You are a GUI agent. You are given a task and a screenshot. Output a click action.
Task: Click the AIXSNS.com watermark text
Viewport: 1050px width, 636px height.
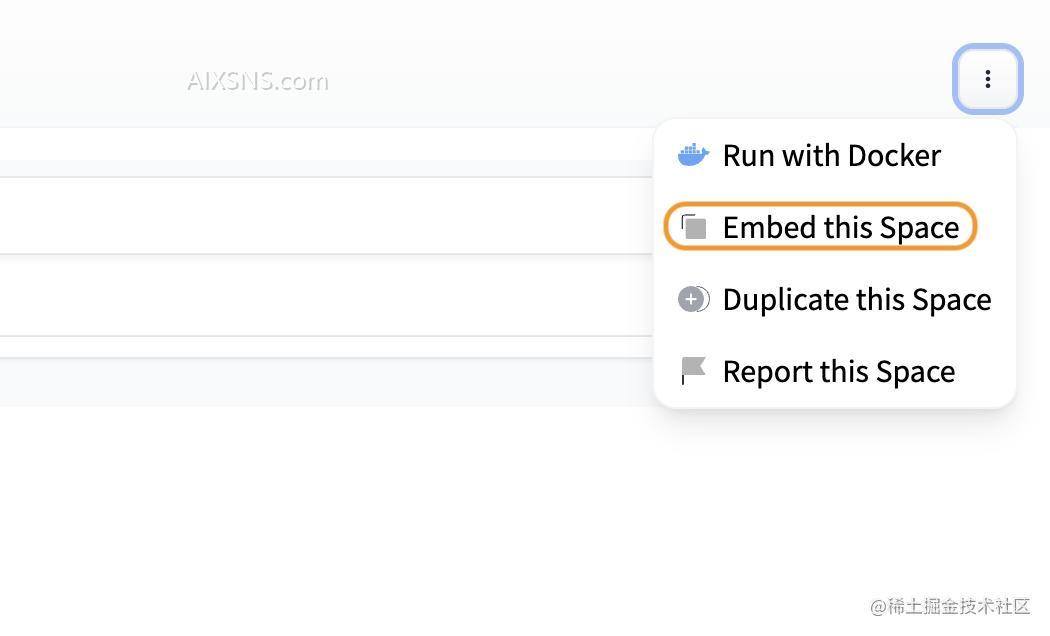[x=257, y=81]
